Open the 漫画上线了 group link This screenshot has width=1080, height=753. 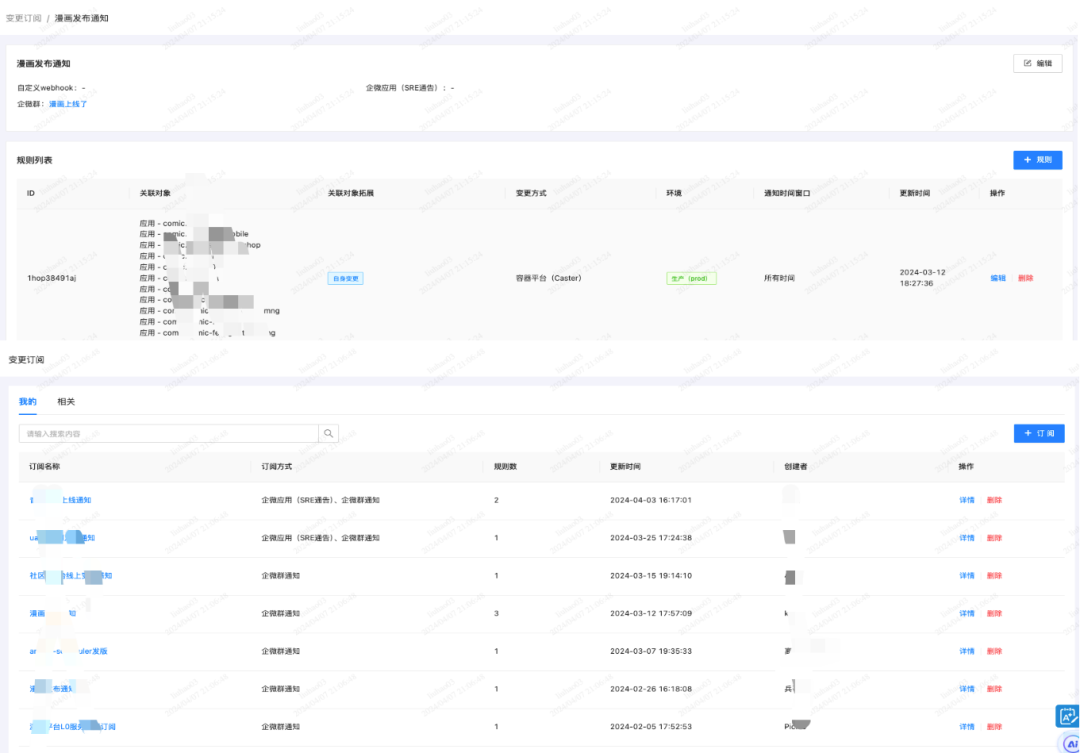[x=68, y=104]
